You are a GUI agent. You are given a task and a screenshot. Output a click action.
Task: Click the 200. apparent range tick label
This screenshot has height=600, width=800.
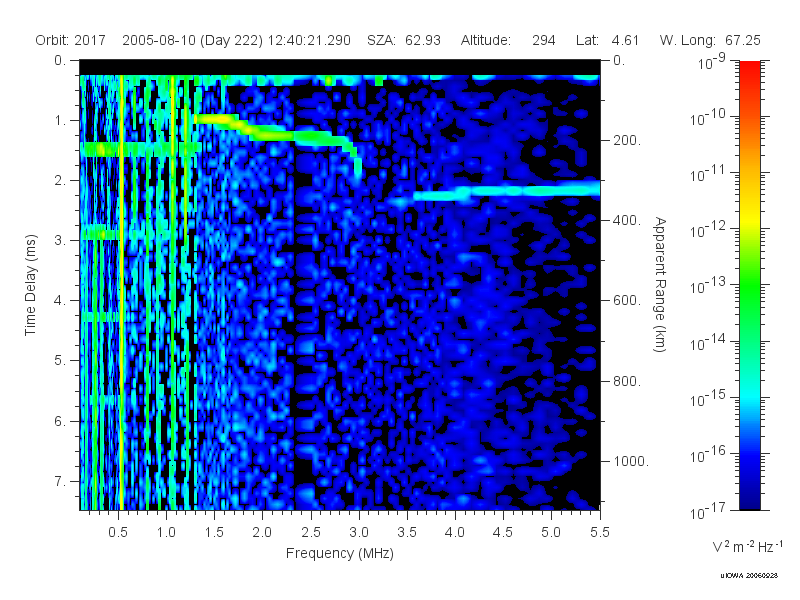tap(627, 140)
